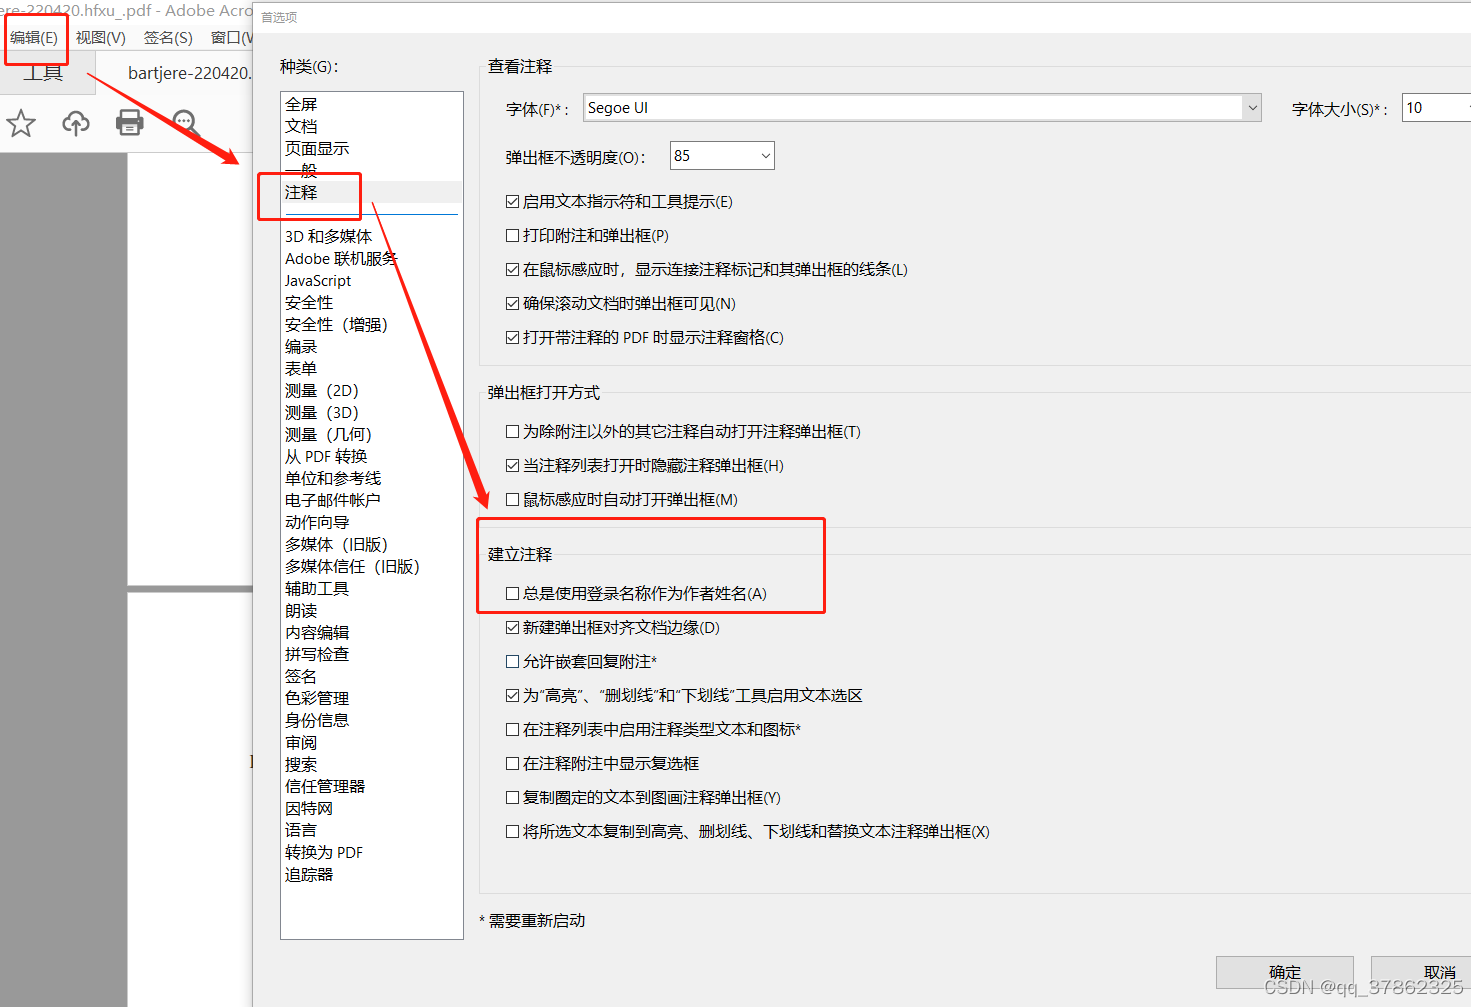Viewport: 1479px width, 1007px height.
Task: Select Adobe 联机服务 category
Action: pyautogui.click(x=341, y=258)
